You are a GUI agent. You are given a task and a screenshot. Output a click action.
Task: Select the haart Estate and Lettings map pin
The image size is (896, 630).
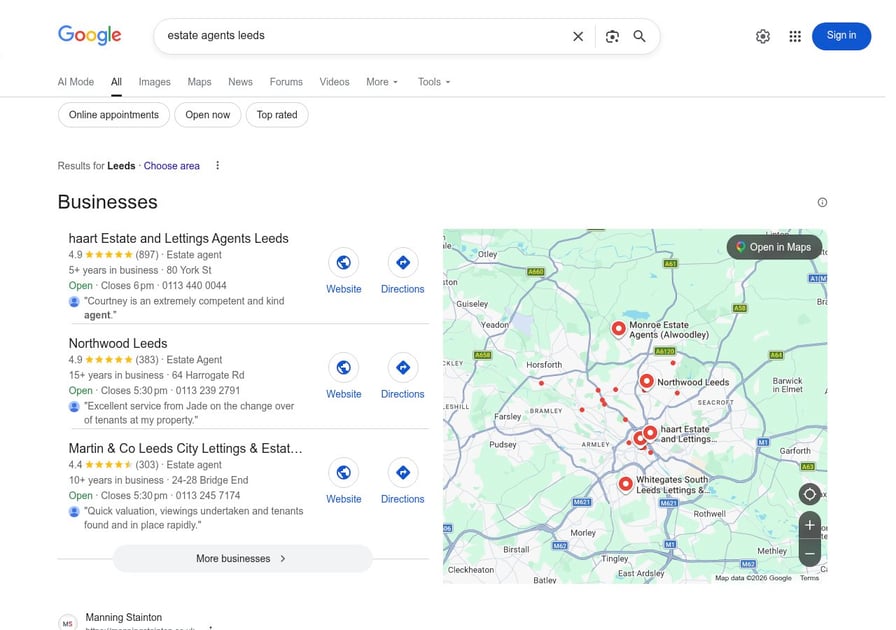pyautogui.click(x=650, y=433)
